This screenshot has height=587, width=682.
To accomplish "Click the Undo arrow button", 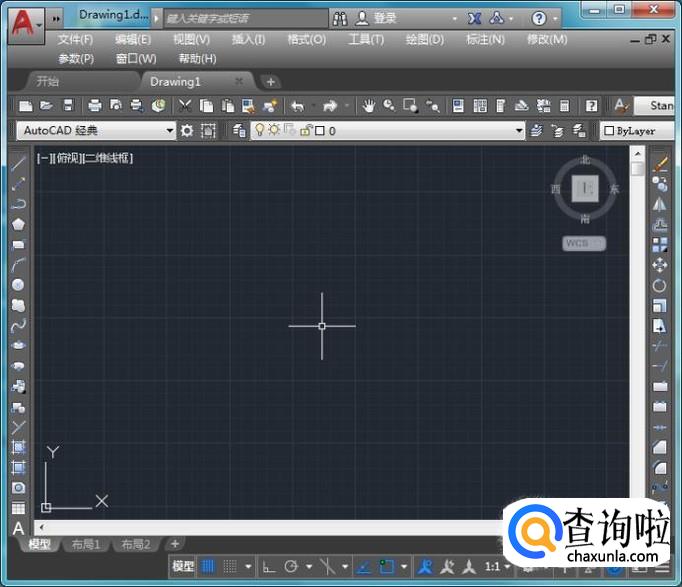I will [x=297, y=105].
